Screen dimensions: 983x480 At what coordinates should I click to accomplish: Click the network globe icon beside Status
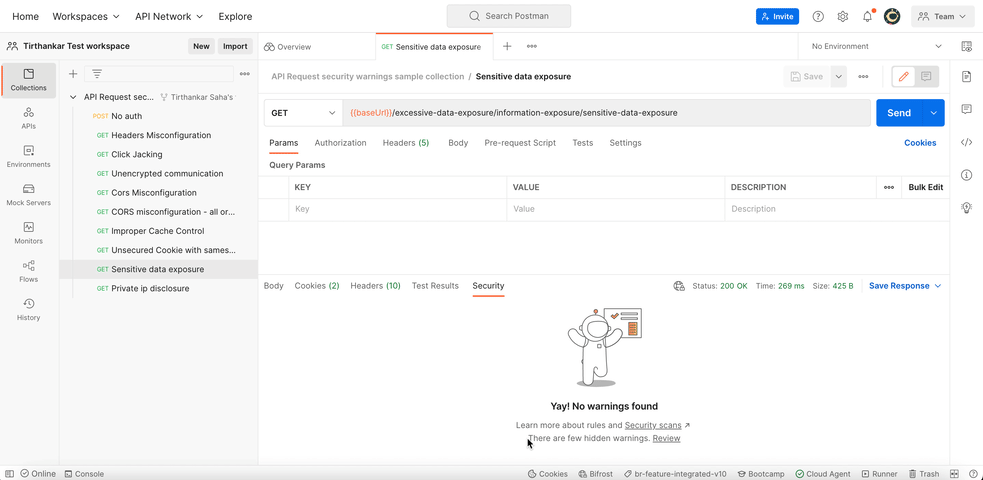tap(679, 286)
